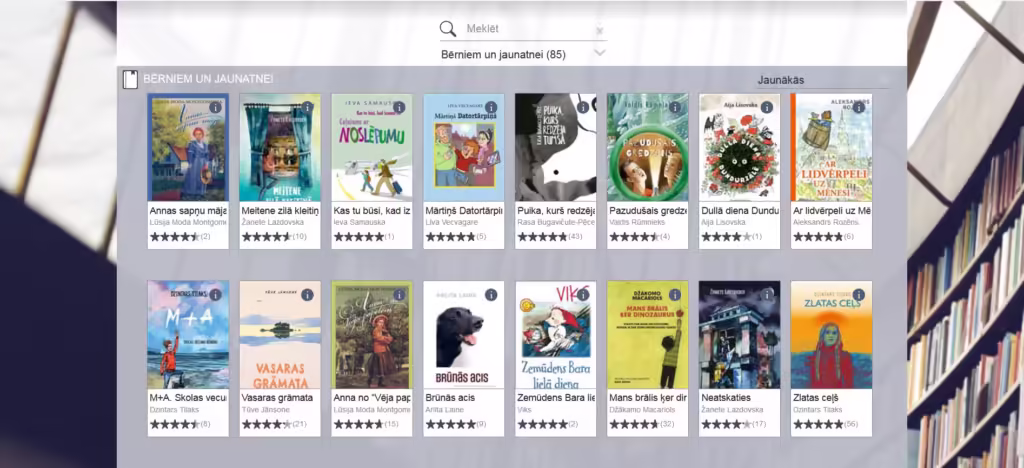Show info for Dullā diena Dundurzālē

[x=767, y=107]
